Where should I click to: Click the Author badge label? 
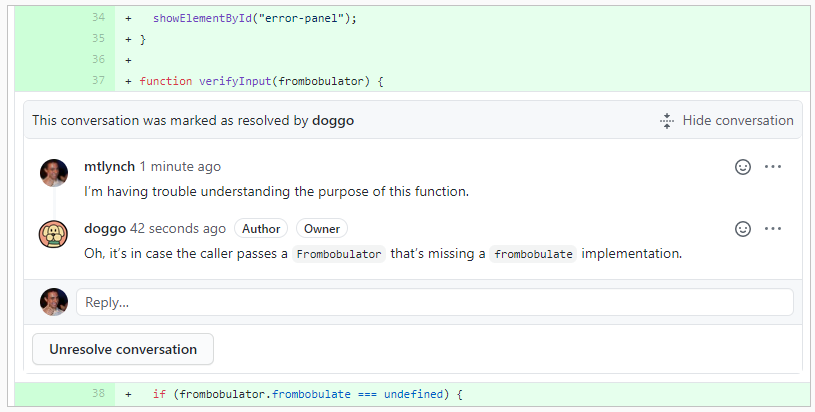[x=261, y=228]
